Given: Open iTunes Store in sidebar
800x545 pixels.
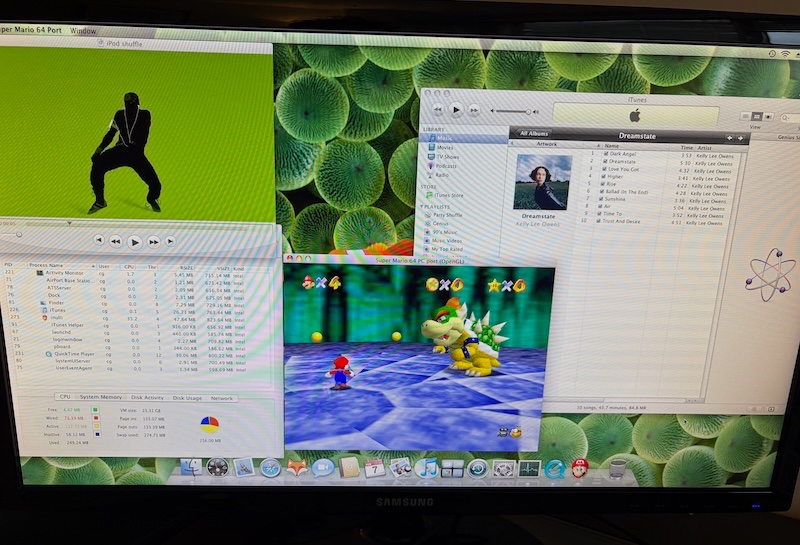Looking at the screenshot, I should pyautogui.click(x=444, y=195).
